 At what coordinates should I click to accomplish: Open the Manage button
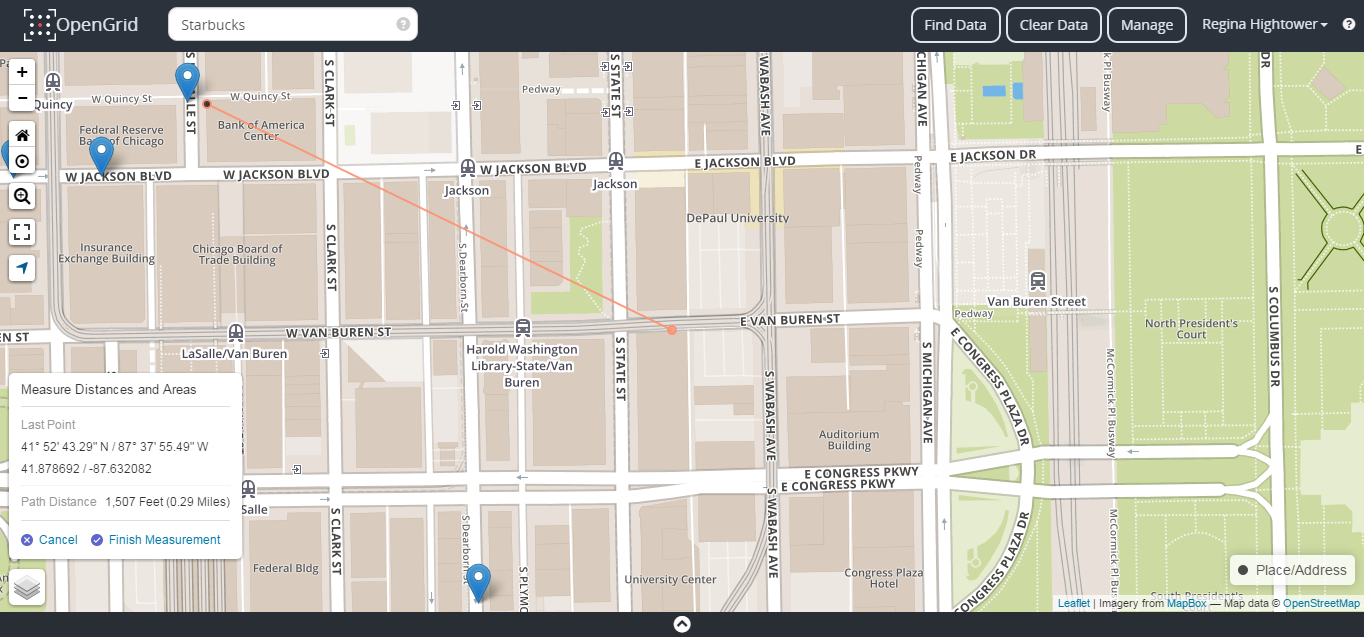coord(1147,25)
